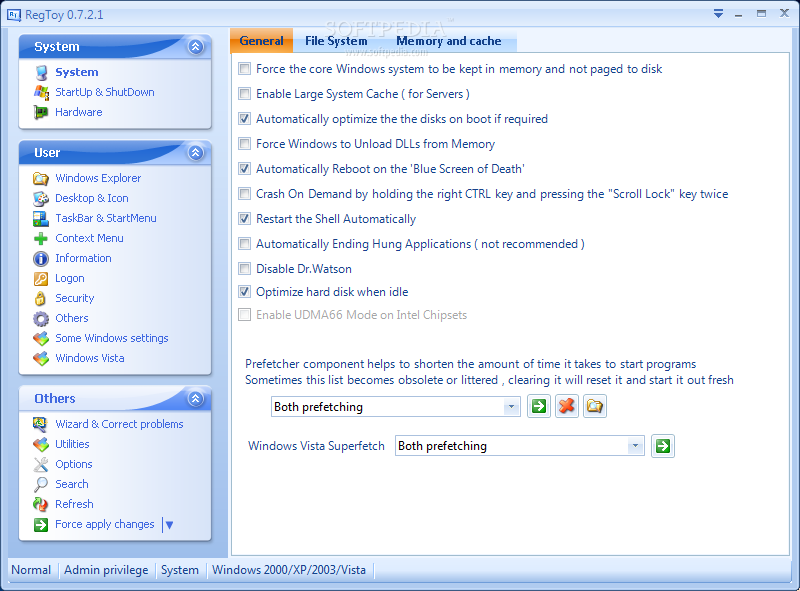Screen dimensions: 800x591
Task: Click the Utilities icon
Action: point(41,445)
